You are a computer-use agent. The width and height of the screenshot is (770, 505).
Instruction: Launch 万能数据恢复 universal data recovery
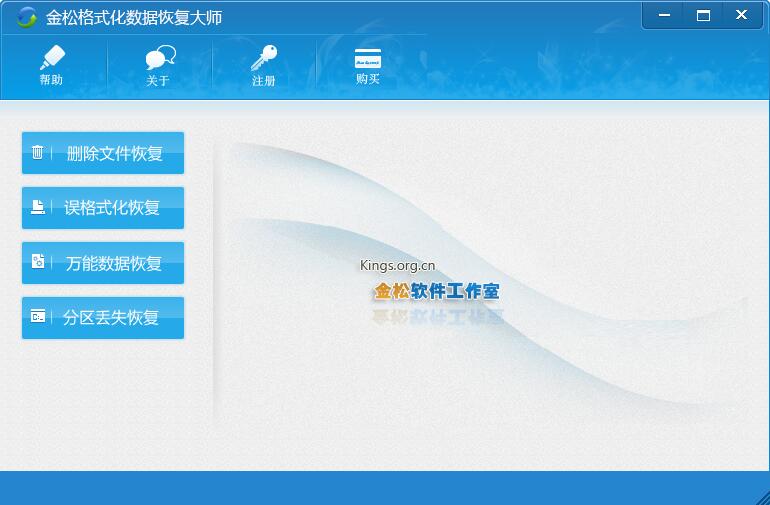point(113,263)
